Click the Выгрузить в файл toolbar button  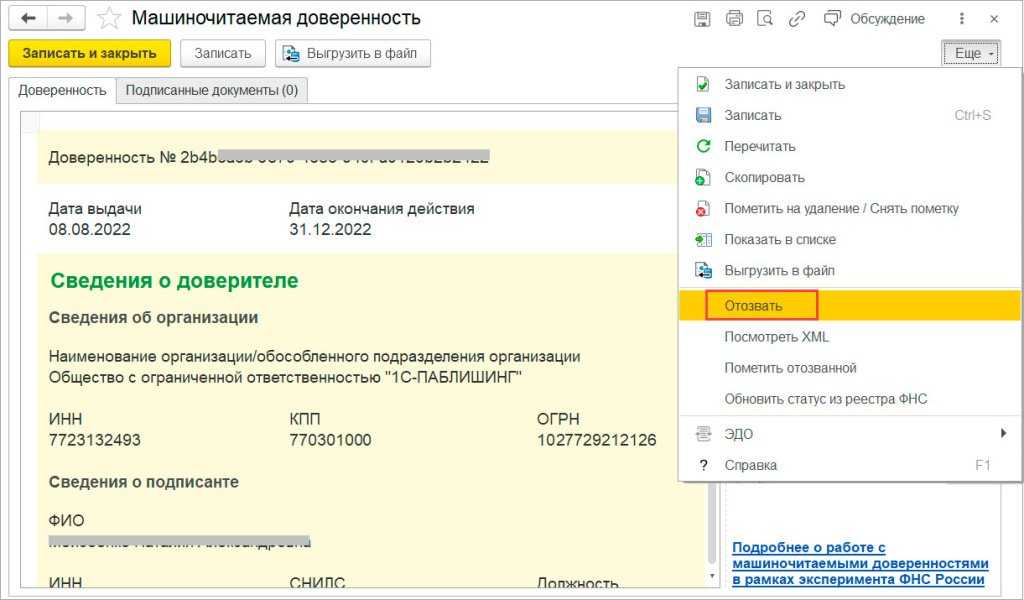353,53
